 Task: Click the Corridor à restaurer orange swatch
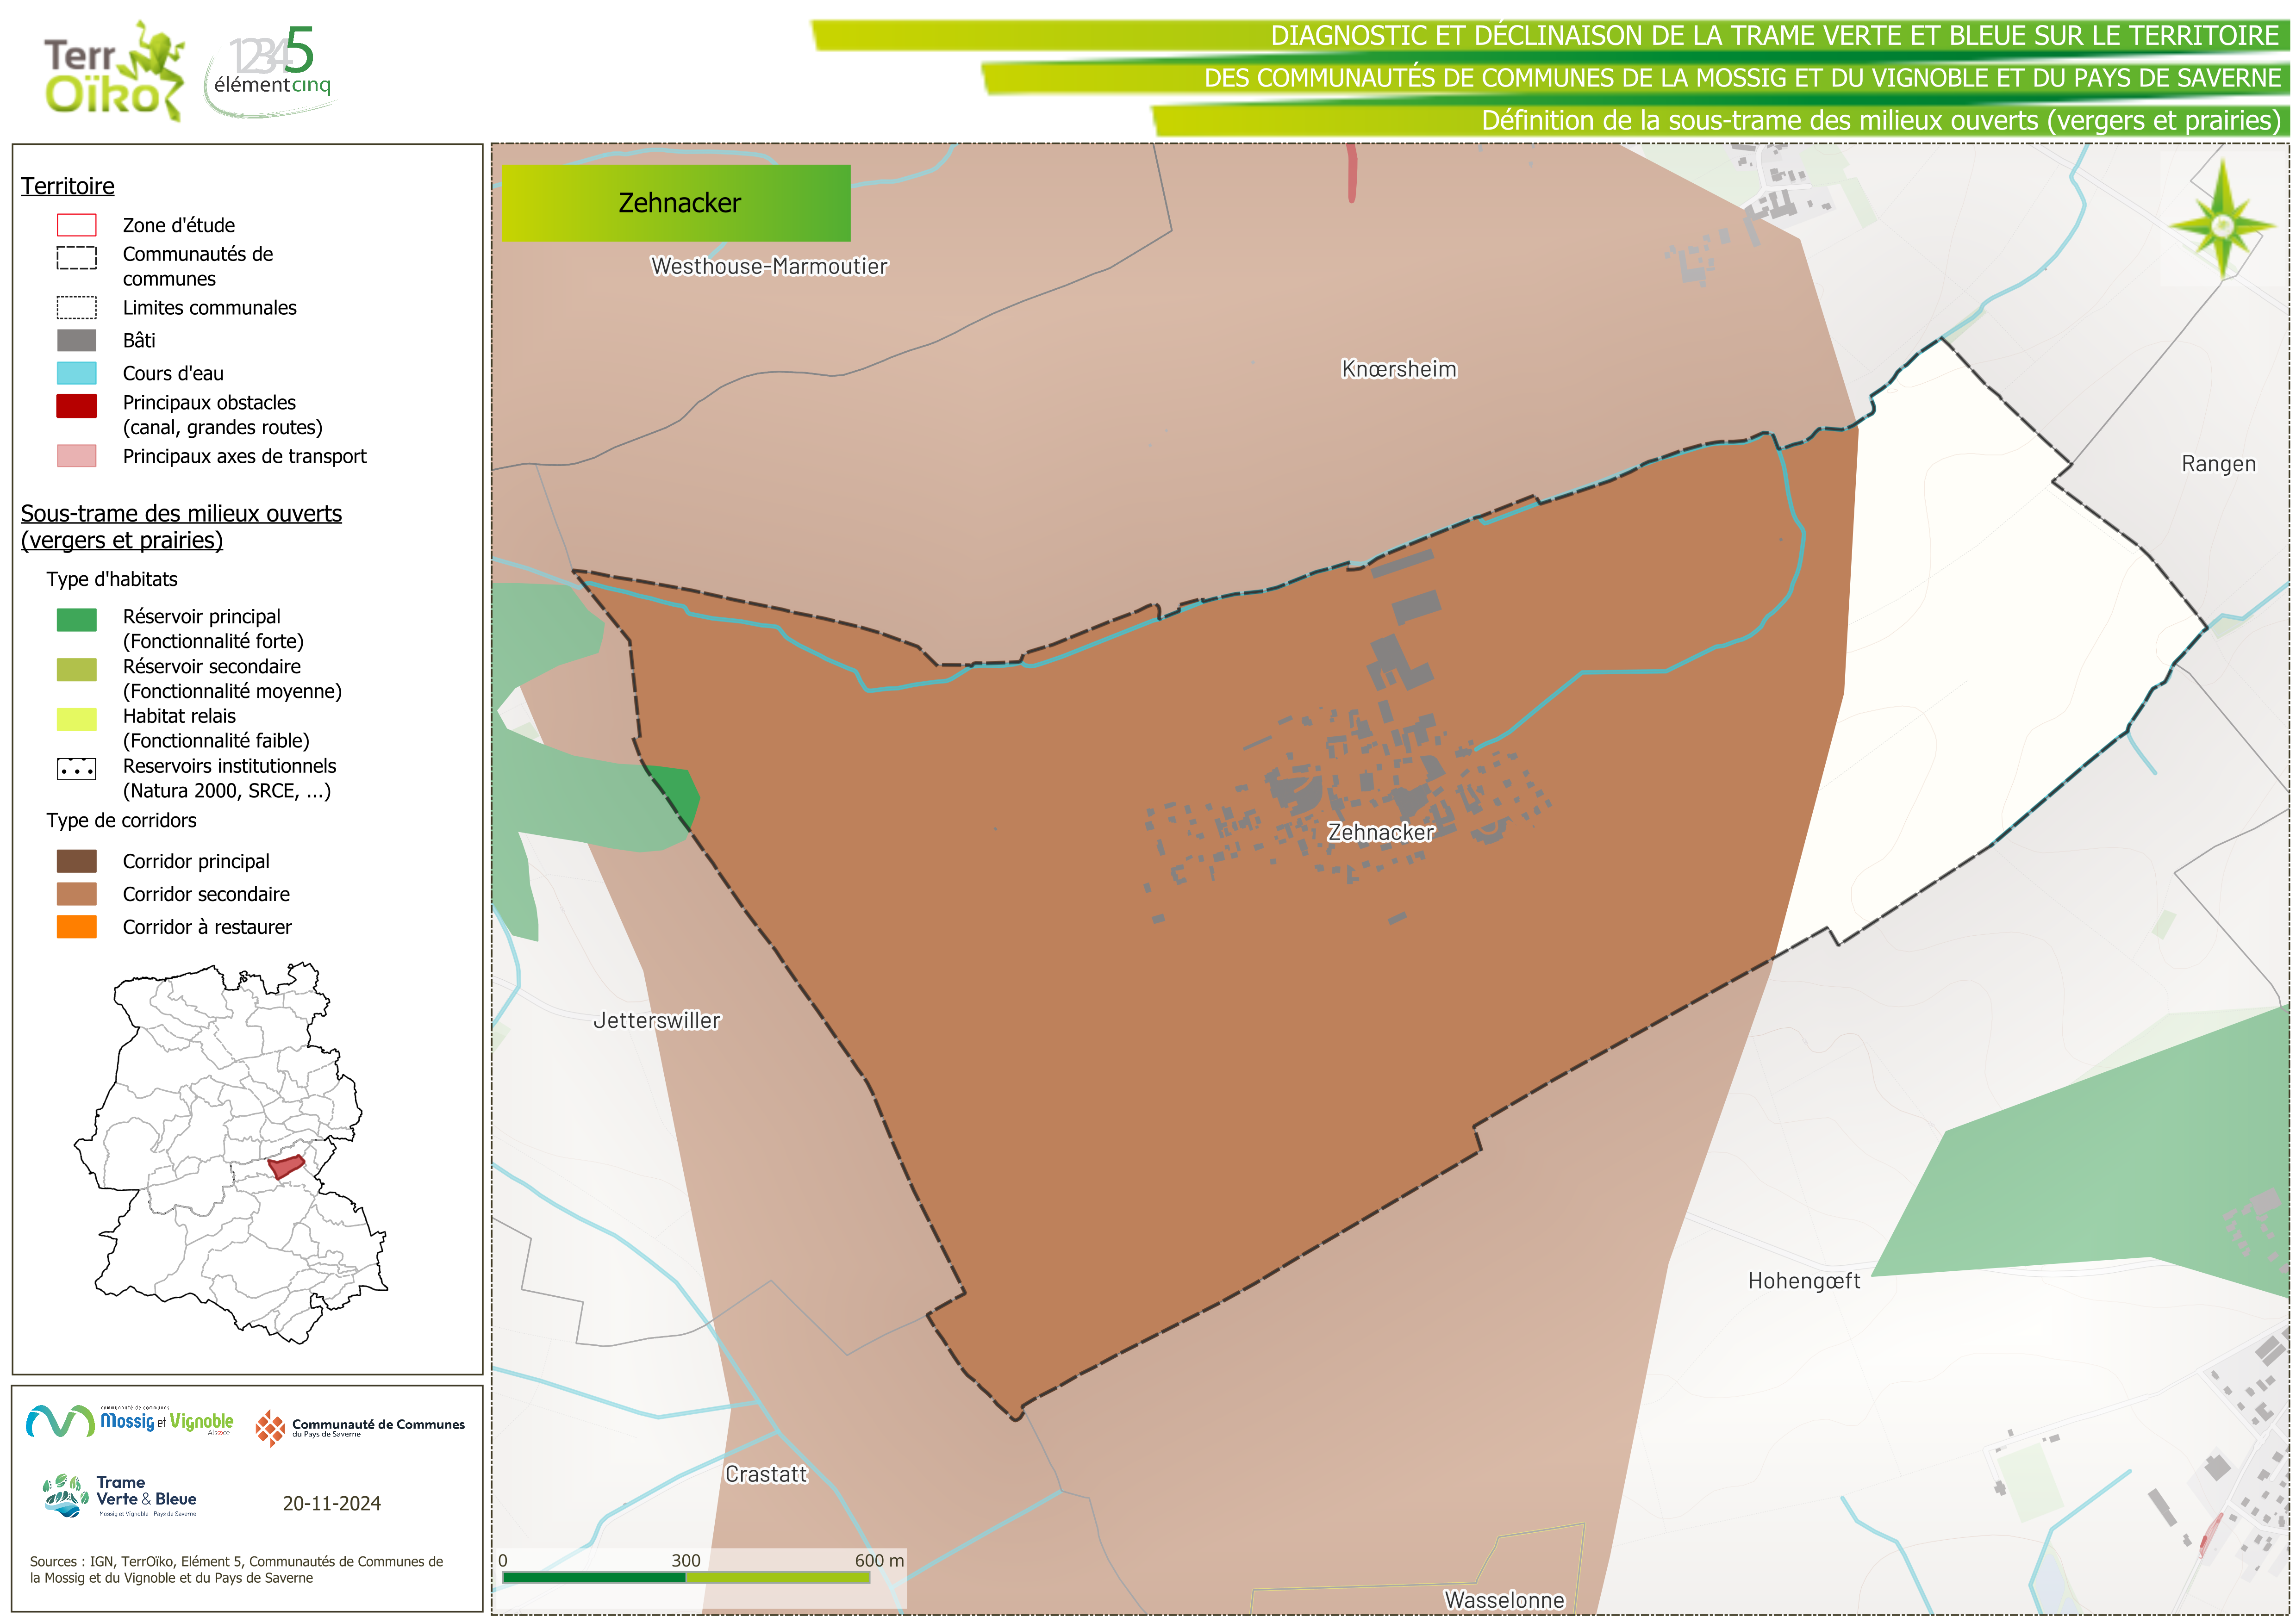pyautogui.click(x=76, y=927)
